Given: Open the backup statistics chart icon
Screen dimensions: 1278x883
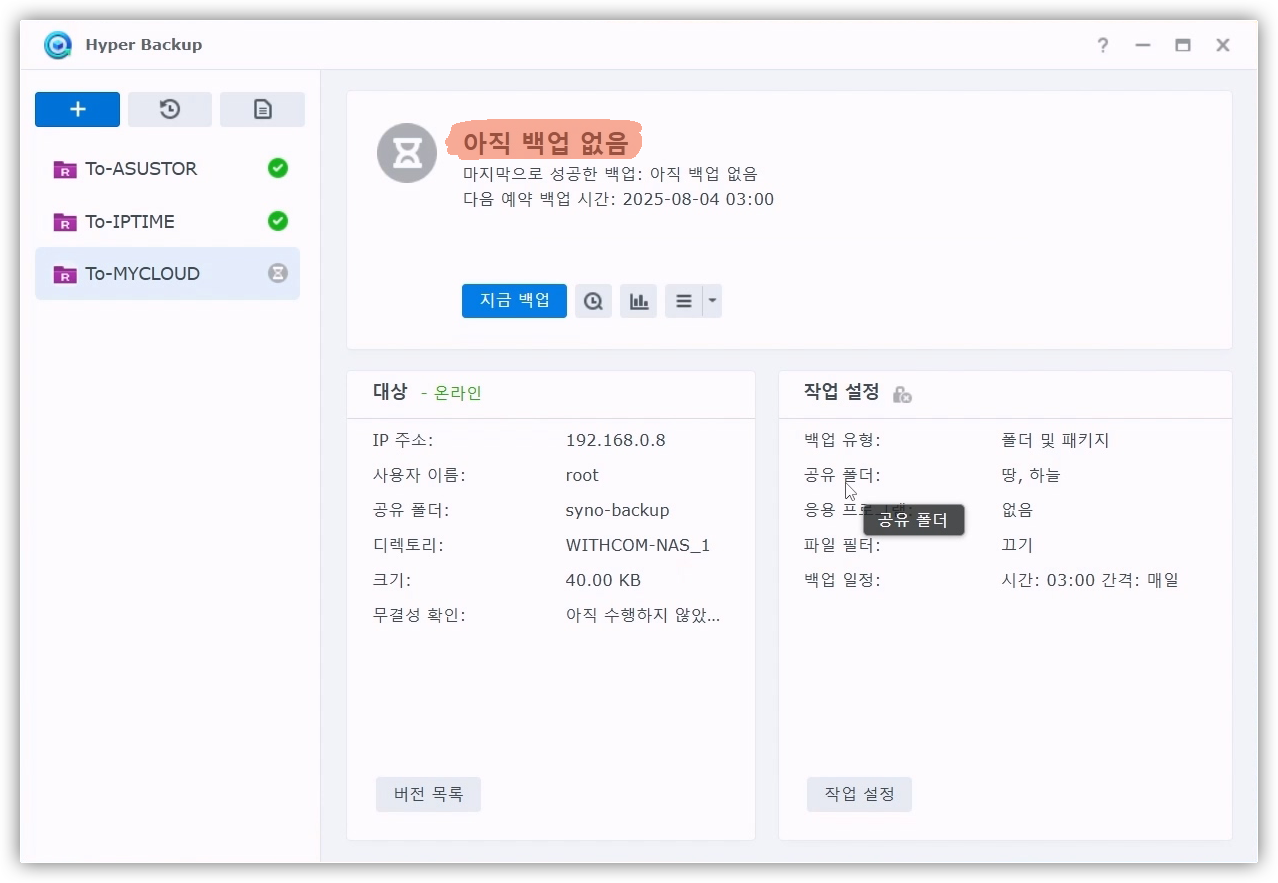Looking at the screenshot, I should (x=638, y=301).
